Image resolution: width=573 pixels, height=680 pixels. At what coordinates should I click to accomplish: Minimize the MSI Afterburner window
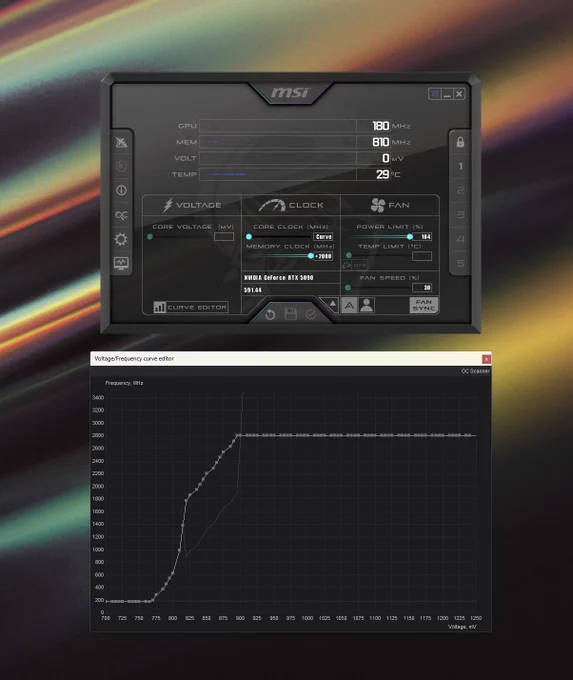coord(447,94)
